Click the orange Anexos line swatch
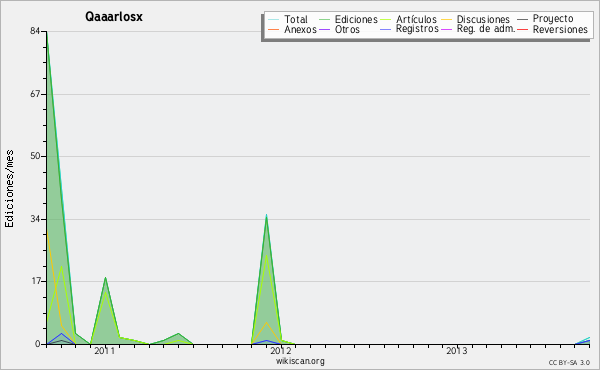 tap(273, 29)
